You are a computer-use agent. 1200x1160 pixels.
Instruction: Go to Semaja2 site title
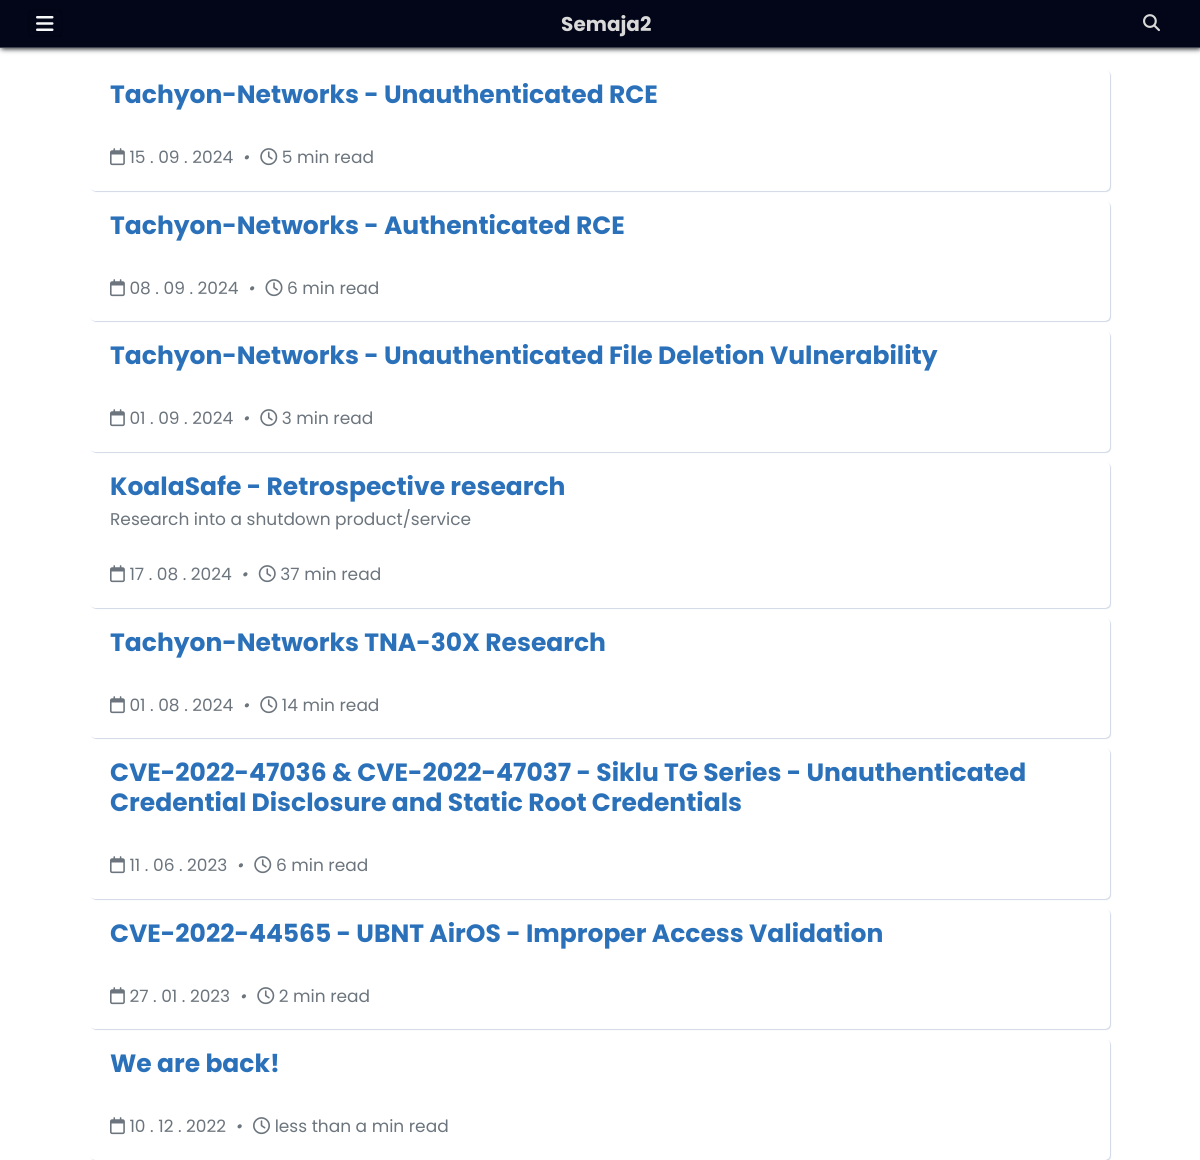click(606, 24)
